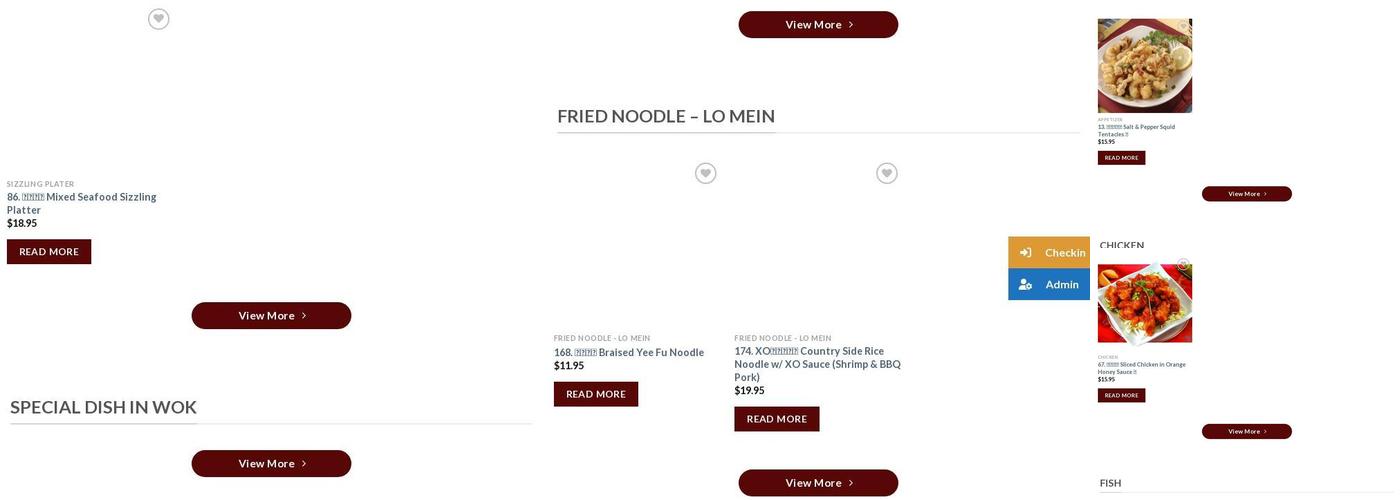The image size is (1400, 500).
Task: Expand View More below Sizzling Platter item
Action: [x=271, y=316]
